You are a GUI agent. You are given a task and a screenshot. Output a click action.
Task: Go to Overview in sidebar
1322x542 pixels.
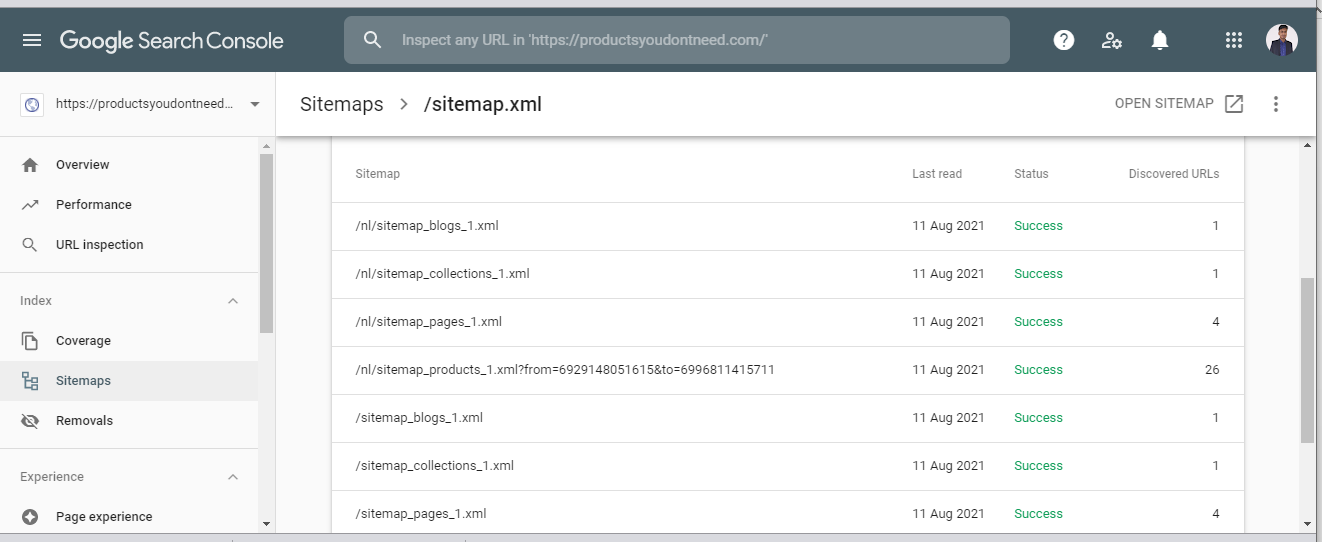[82, 165]
